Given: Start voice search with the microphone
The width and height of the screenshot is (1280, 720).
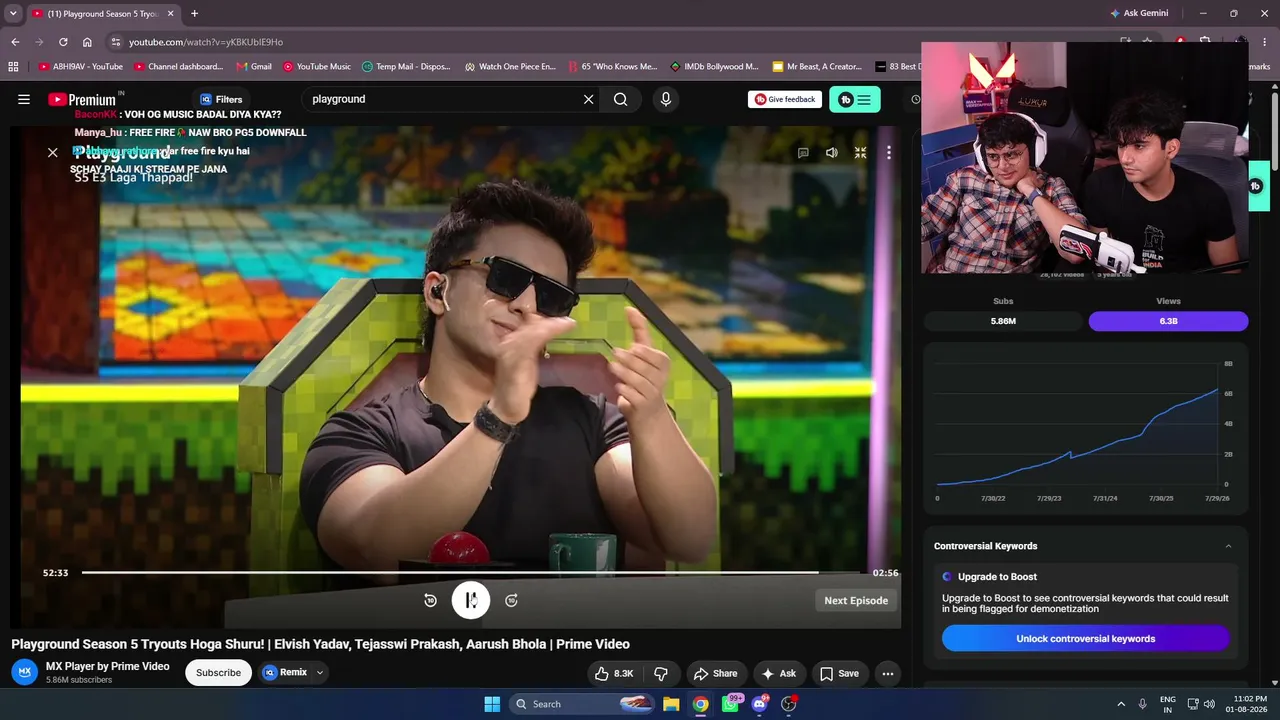Looking at the screenshot, I should (666, 99).
